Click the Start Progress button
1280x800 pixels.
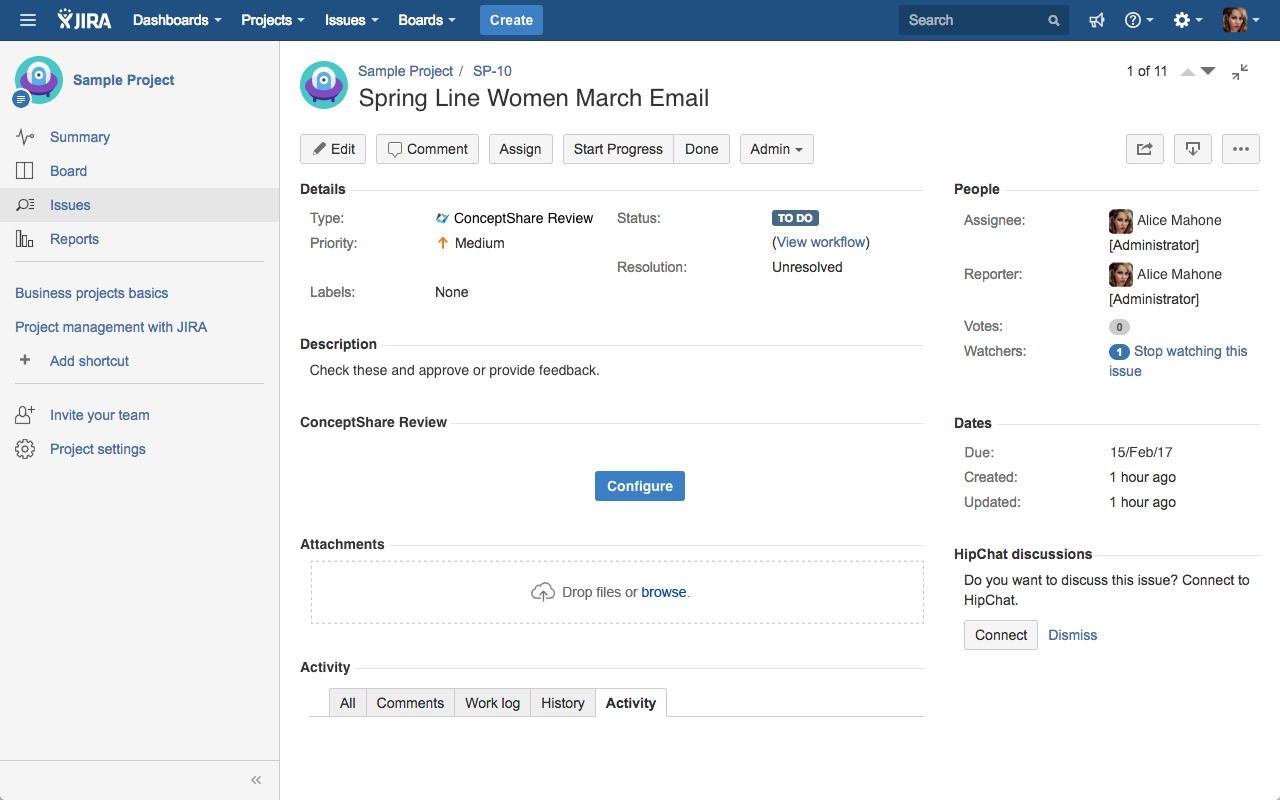click(618, 149)
